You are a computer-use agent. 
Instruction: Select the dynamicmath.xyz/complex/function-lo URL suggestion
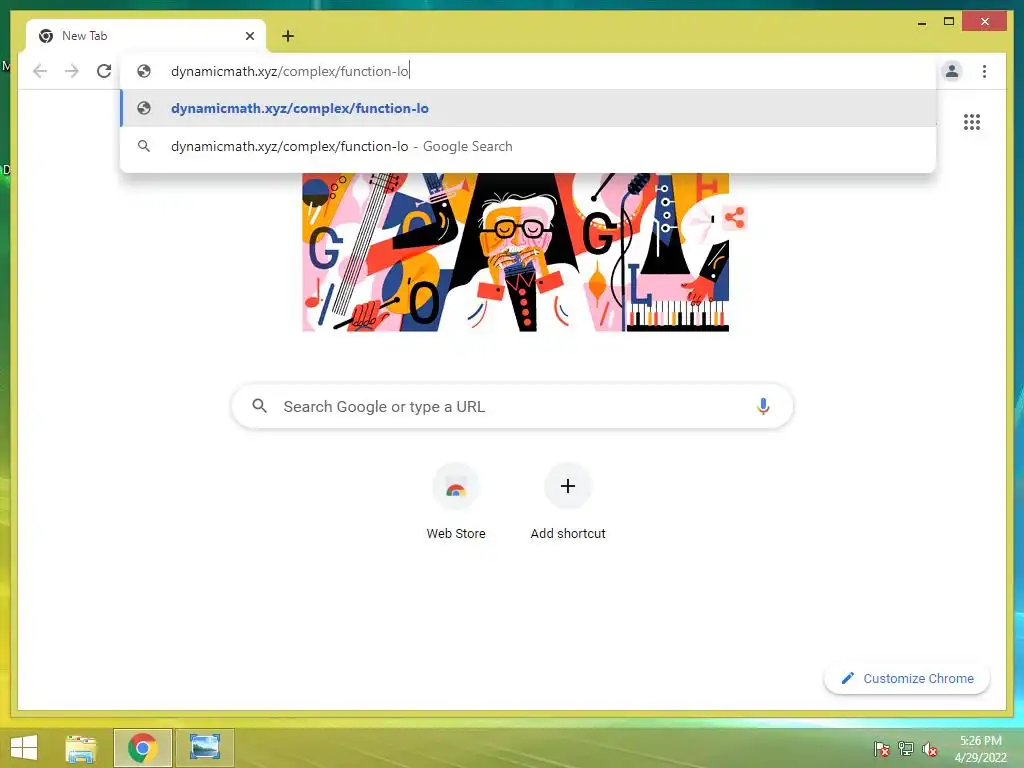tap(528, 108)
